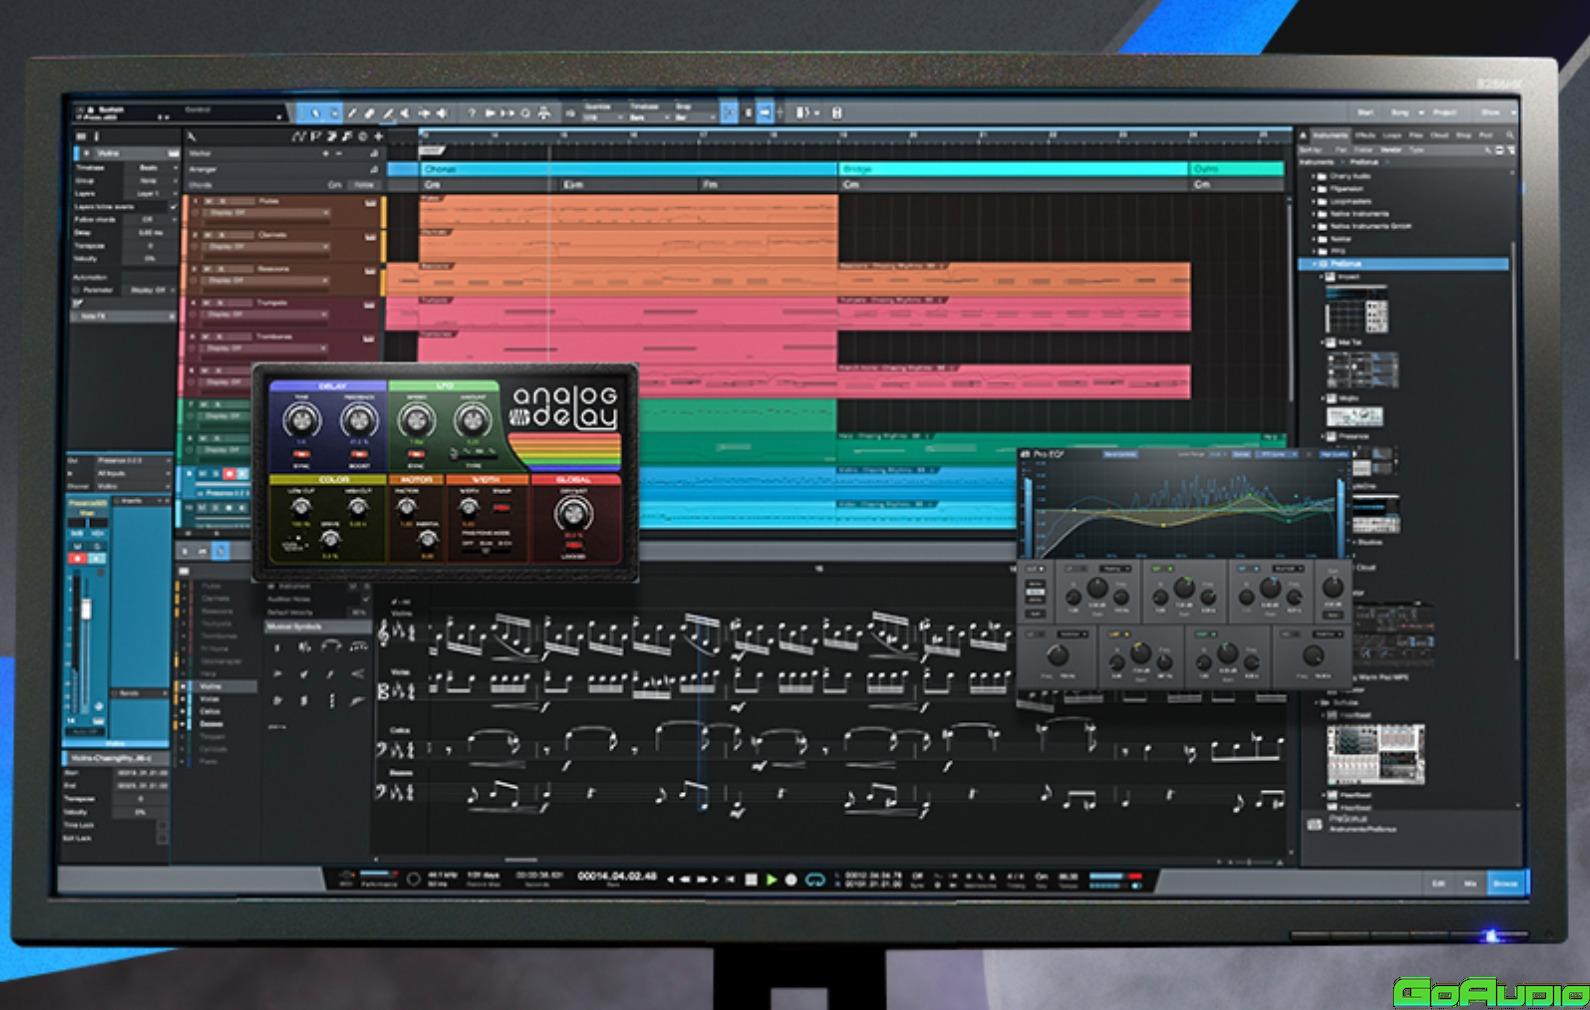This screenshot has height=1010, width=1590.
Task: Open the Loops tab in Browser
Action: click(x=1392, y=135)
